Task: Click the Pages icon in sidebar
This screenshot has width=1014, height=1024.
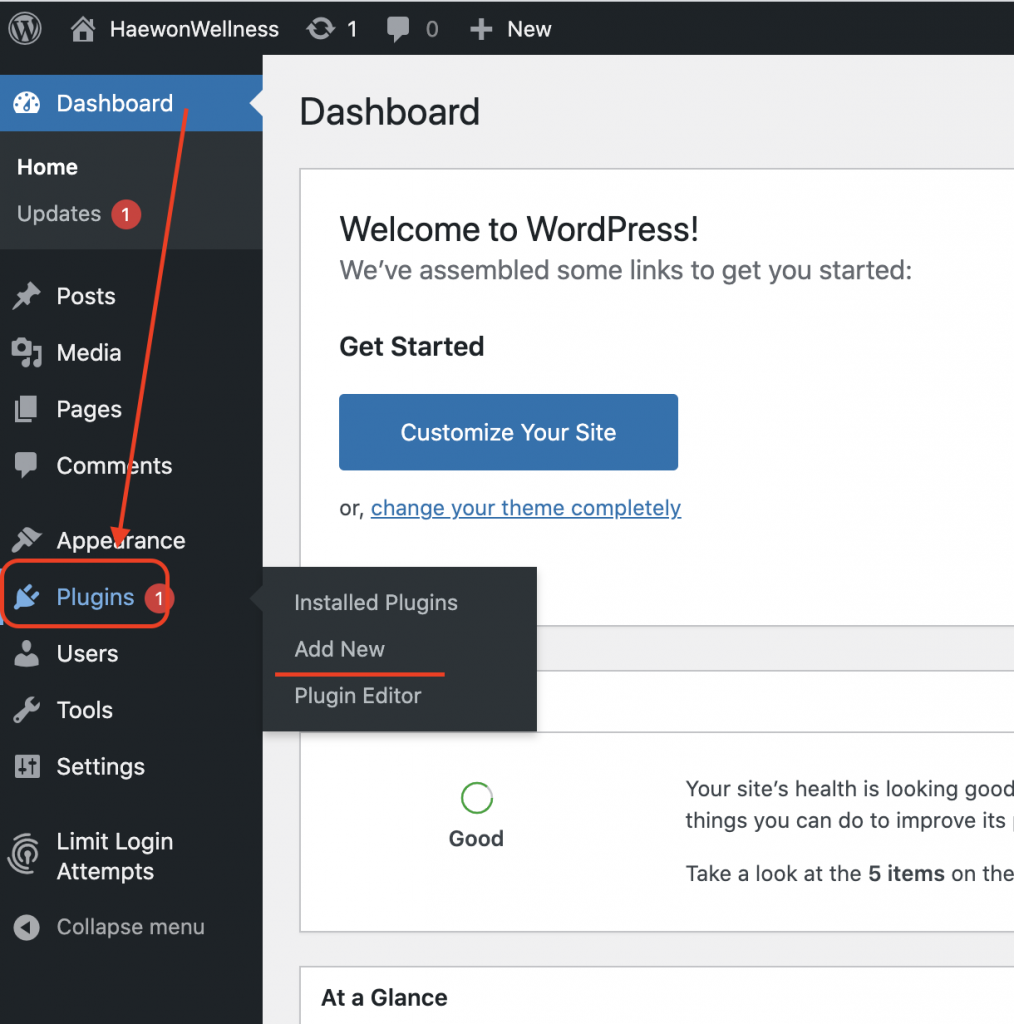Action: click(x=26, y=409)
